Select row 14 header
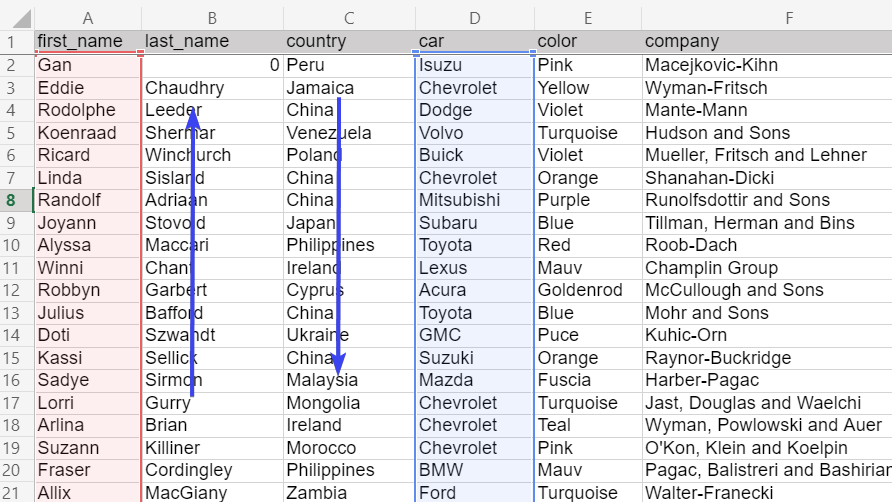Screen dimensions: 892x502 (17, 335)
